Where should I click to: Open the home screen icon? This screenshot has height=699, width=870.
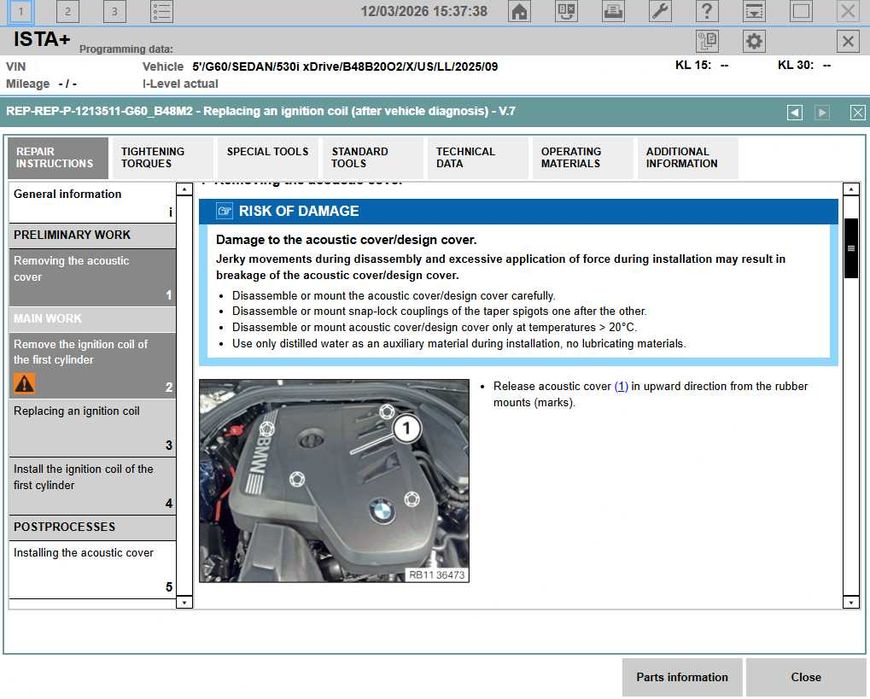[519, 11]
